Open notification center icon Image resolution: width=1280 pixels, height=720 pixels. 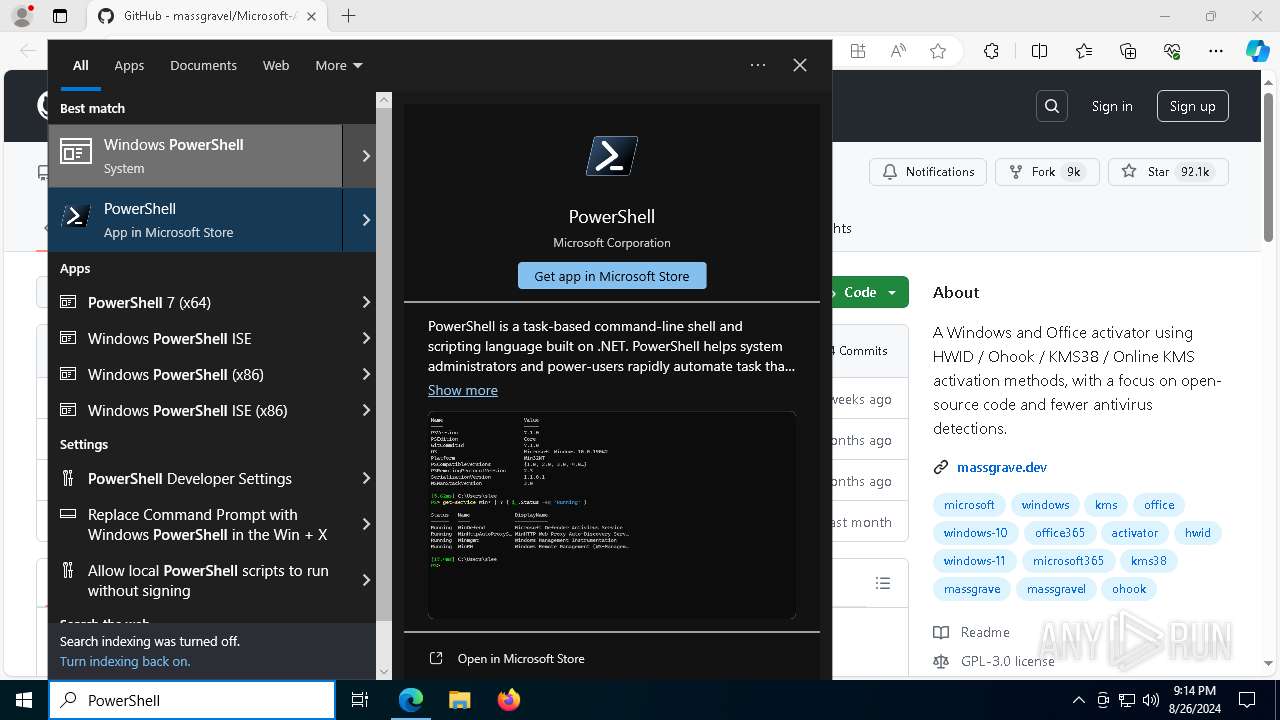click(x=1247, y=700)
